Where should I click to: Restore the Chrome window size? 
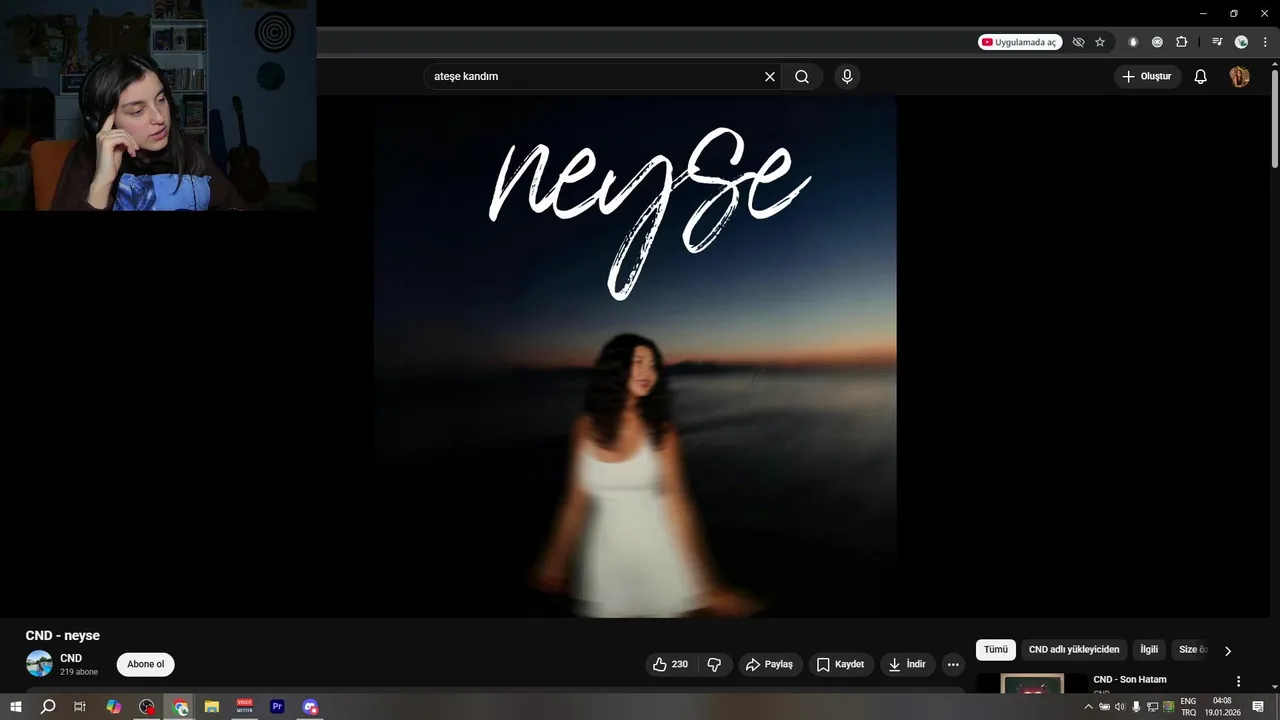1233,13
